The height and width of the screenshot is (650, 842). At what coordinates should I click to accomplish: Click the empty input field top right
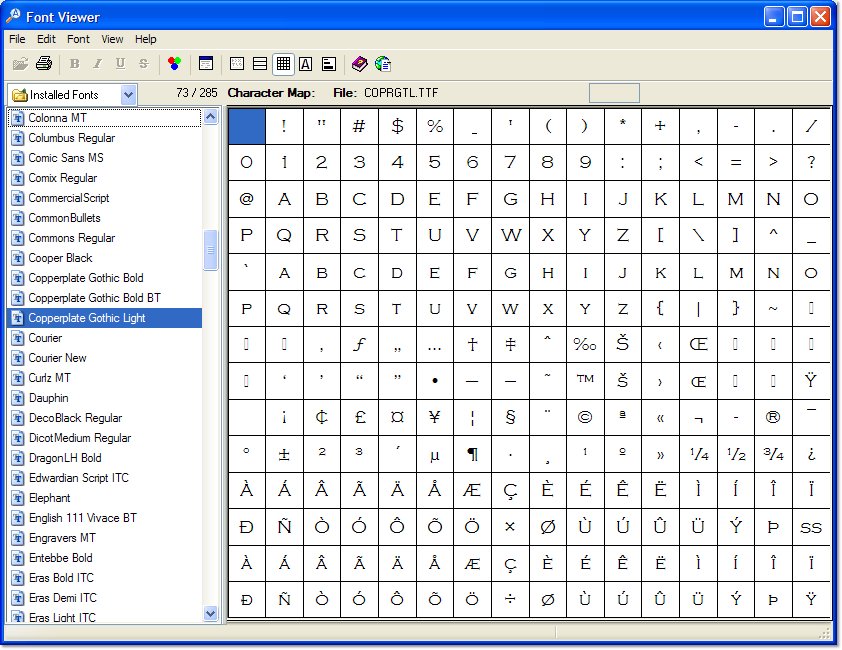tap(613, 91)
